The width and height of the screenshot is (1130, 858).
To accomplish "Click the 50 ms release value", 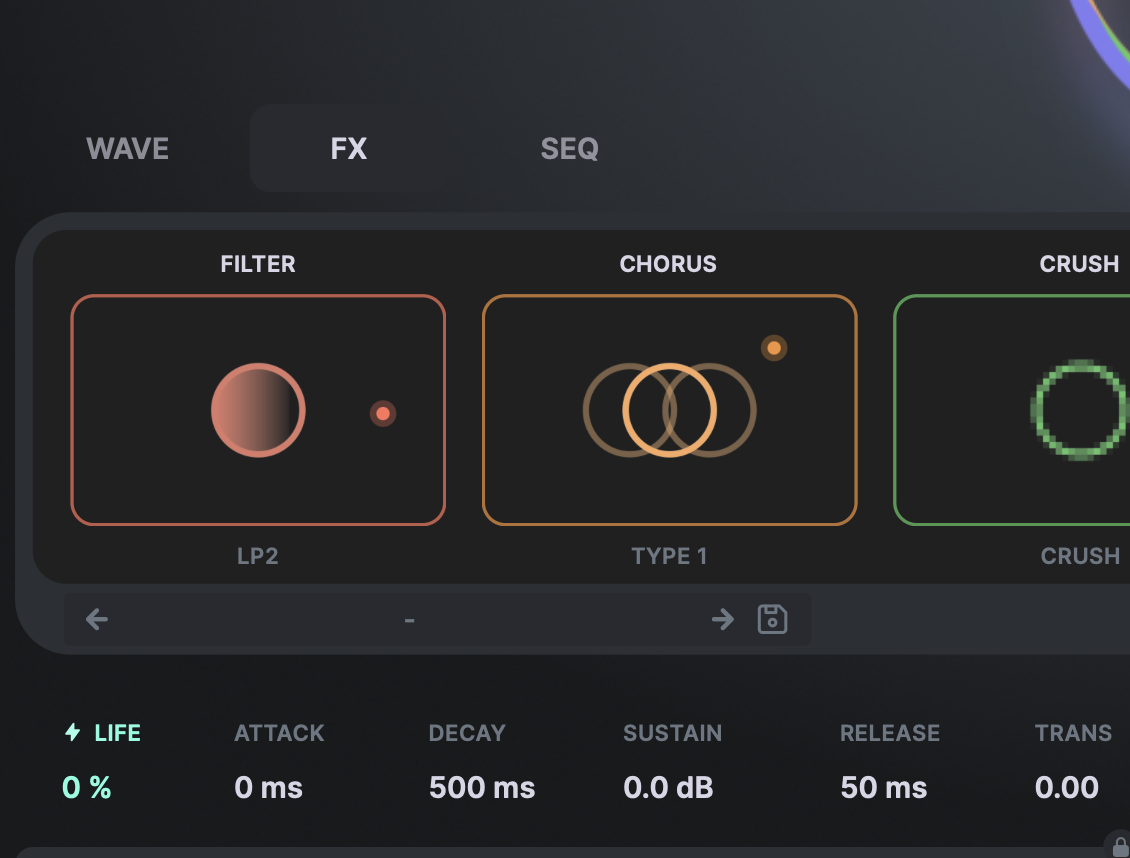I will (x=884, y=788).
